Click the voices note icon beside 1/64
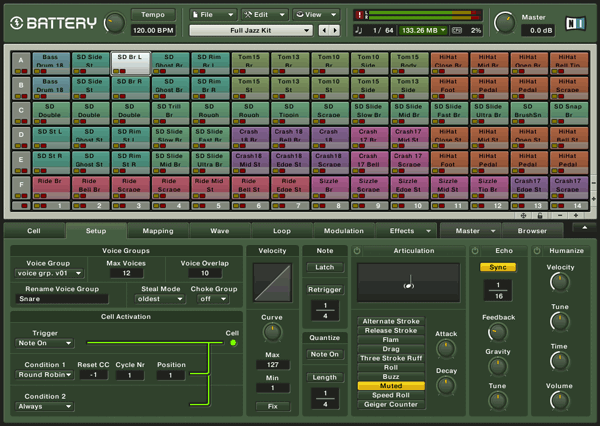Image resolution: width=600 pixels, height=426 pixels. (x=359, y=30)
